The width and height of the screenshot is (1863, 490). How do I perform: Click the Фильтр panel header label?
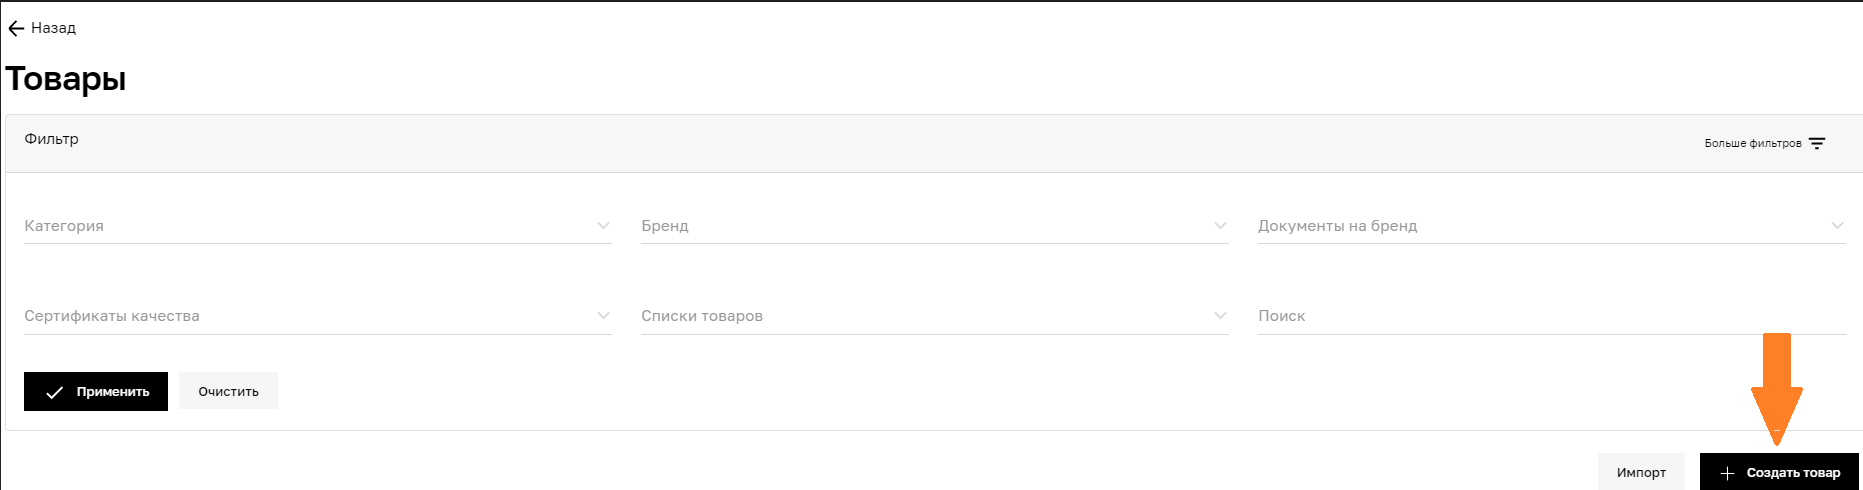point(52,139)
